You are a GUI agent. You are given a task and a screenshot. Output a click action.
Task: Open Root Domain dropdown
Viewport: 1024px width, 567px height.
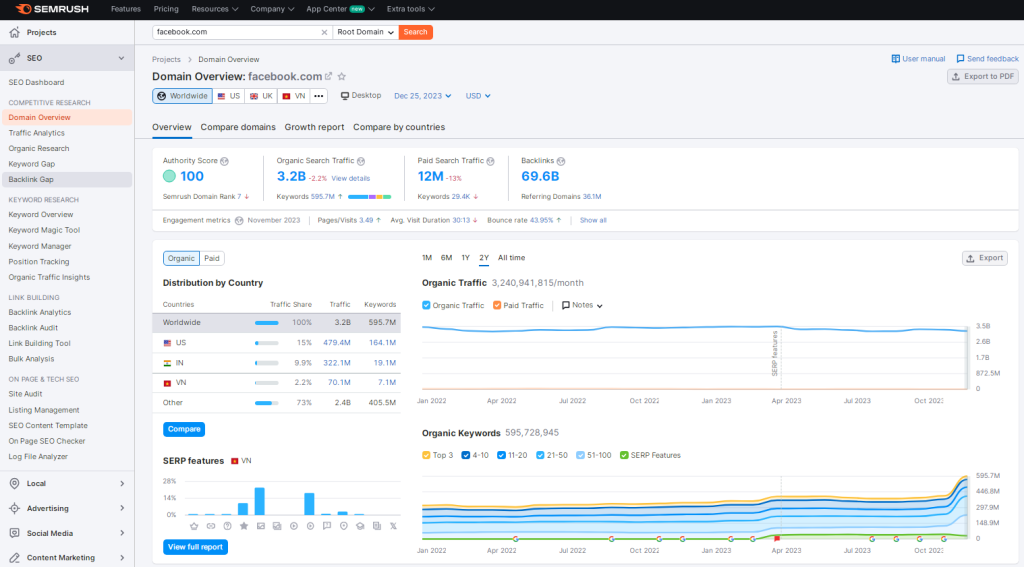365,32
